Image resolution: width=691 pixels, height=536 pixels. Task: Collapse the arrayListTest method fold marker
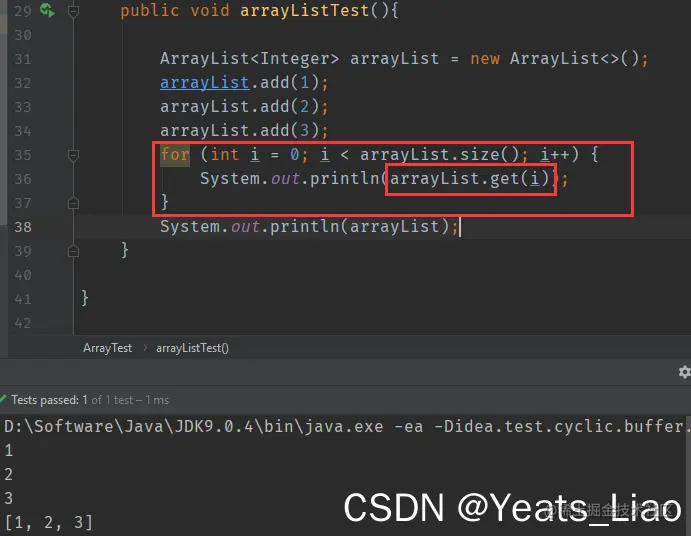point(74,11)
